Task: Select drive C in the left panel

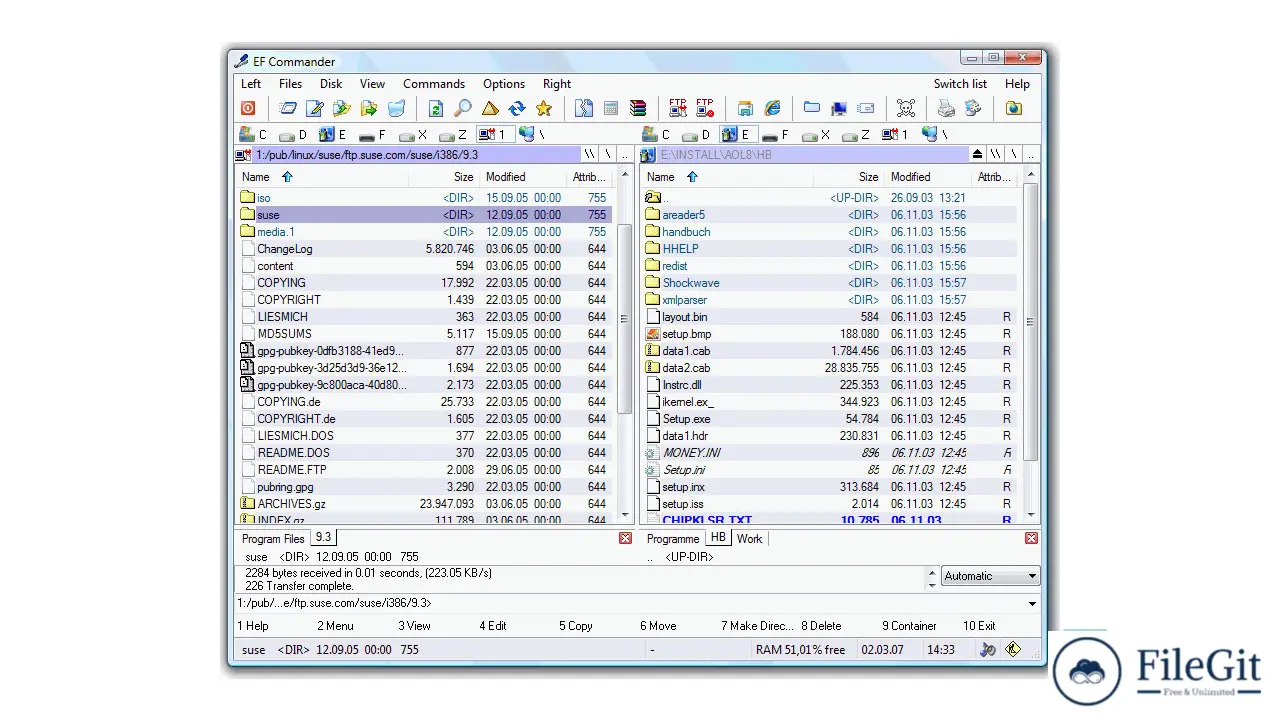Action: (253, 135)
